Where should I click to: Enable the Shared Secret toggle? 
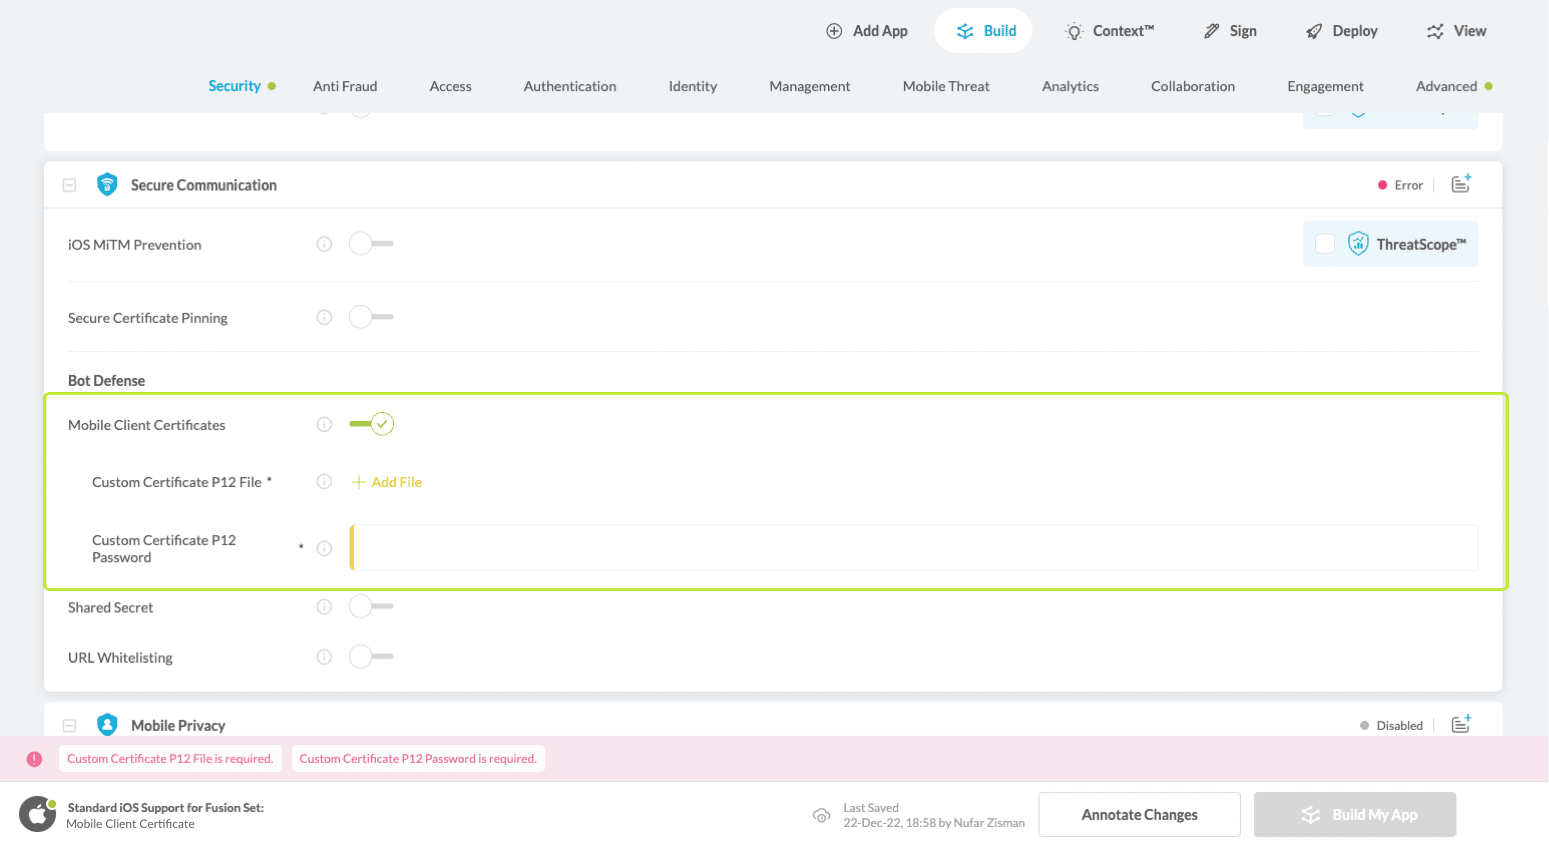pos(370,607)
